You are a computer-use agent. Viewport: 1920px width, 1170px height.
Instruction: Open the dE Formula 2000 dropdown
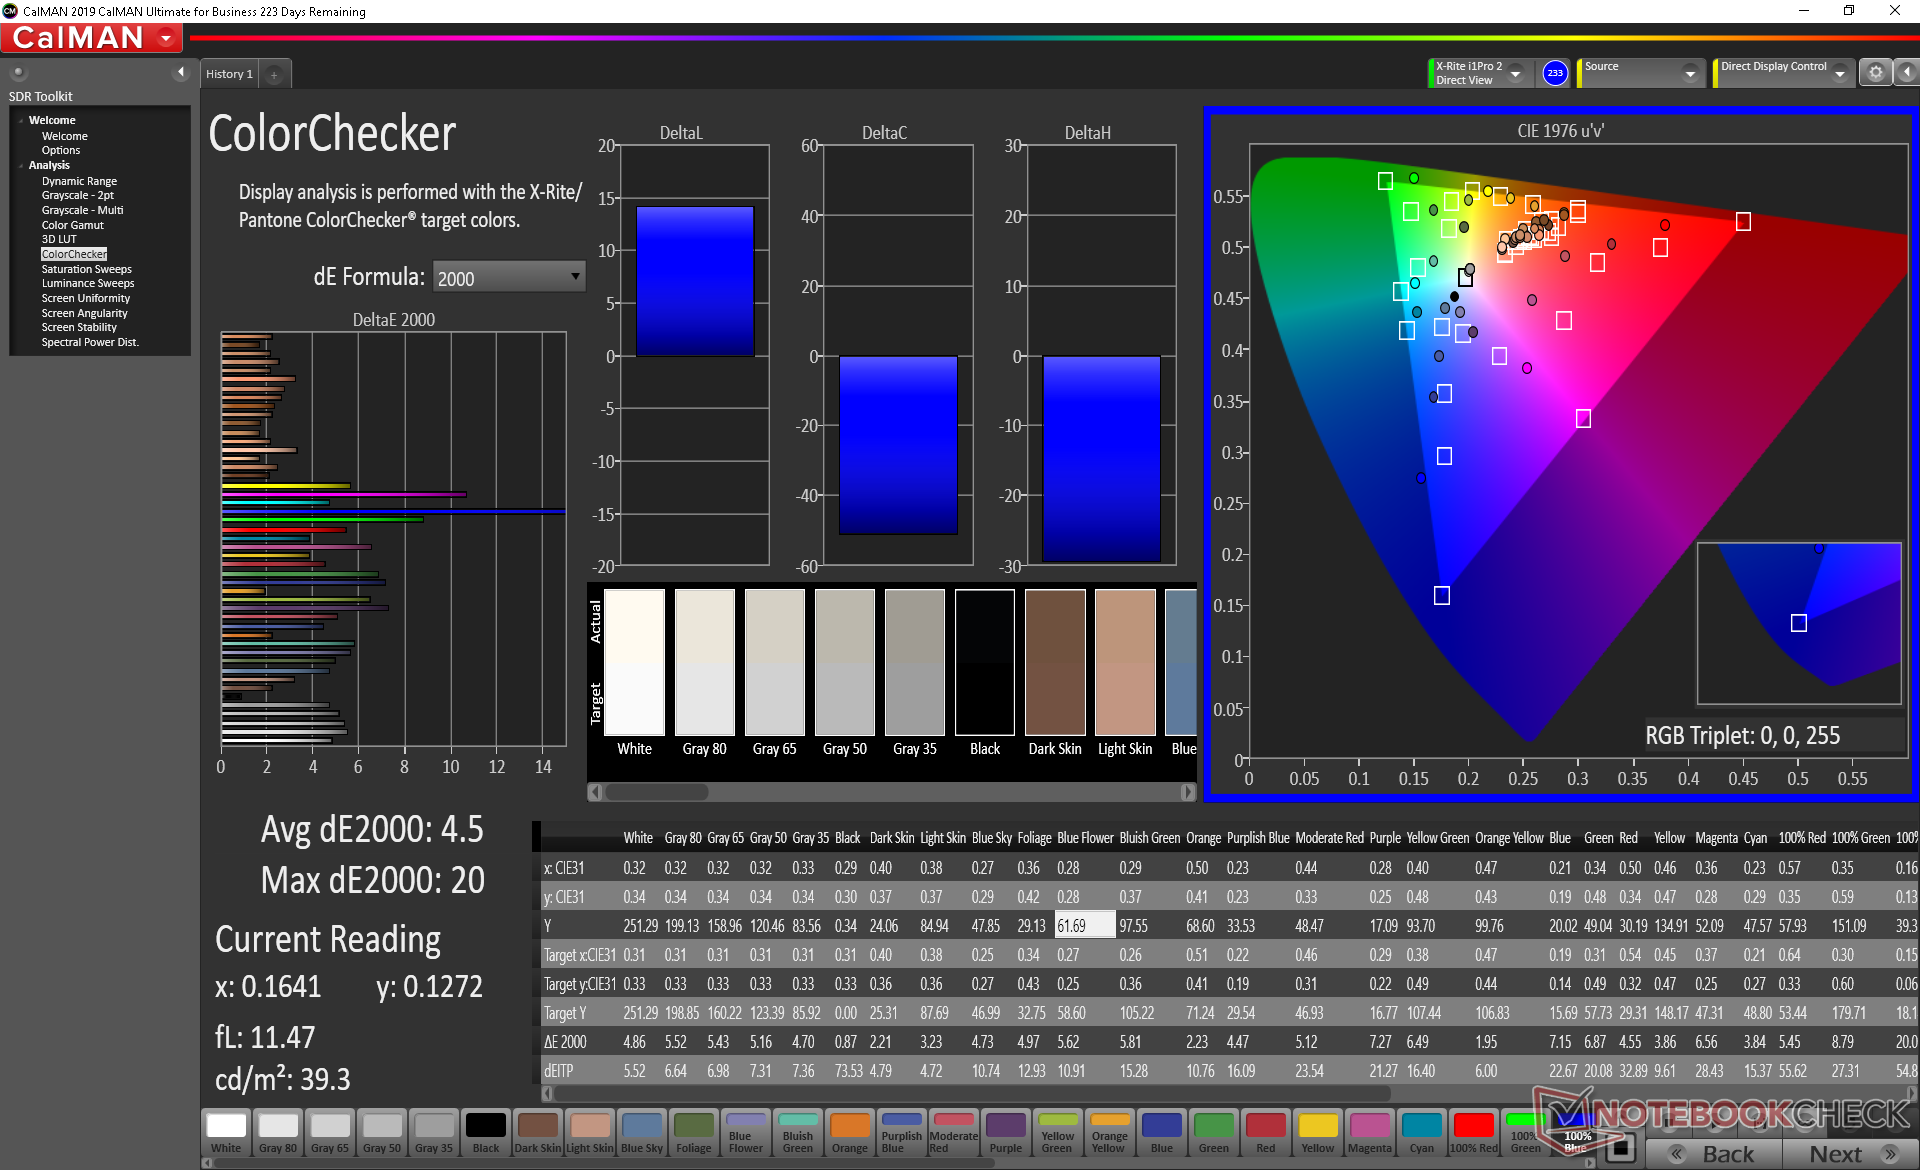tap(509, 278)
